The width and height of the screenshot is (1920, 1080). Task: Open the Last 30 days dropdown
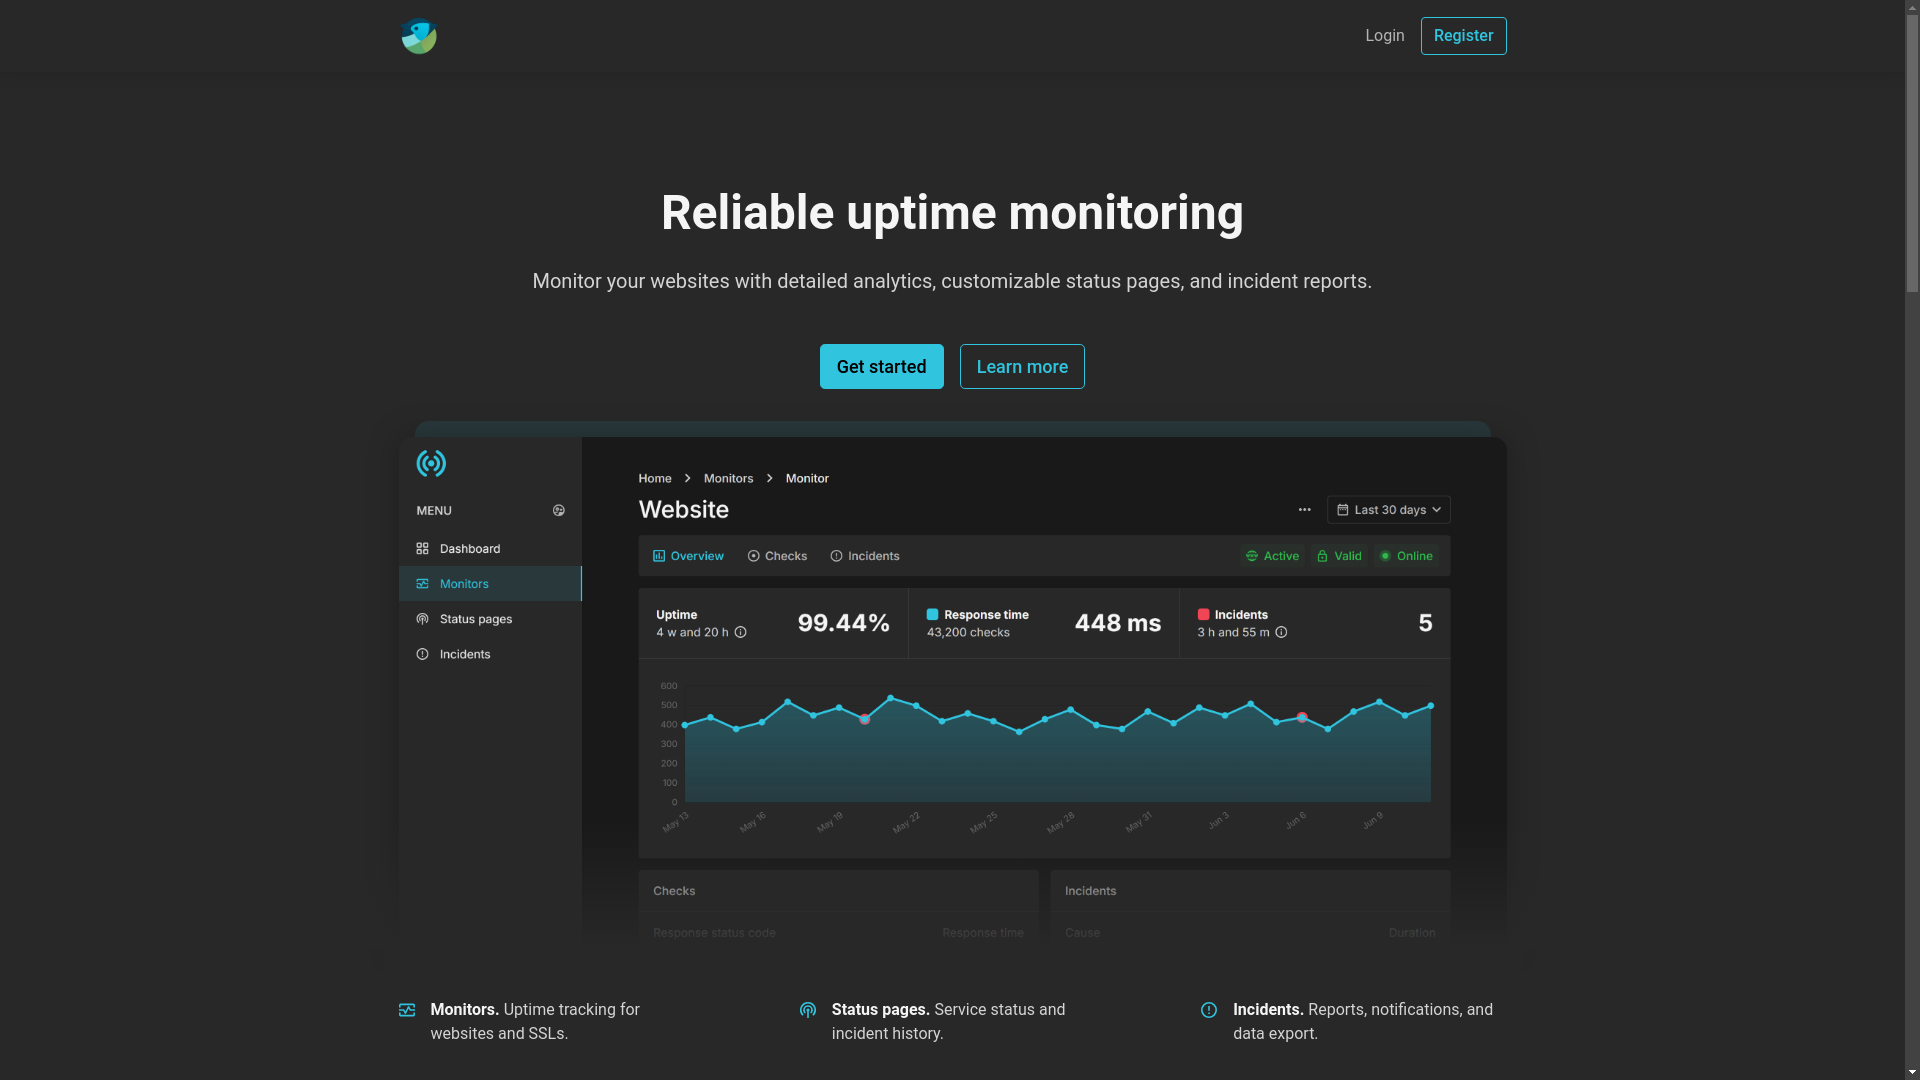pyautogui.click(x=1388, y=509)
